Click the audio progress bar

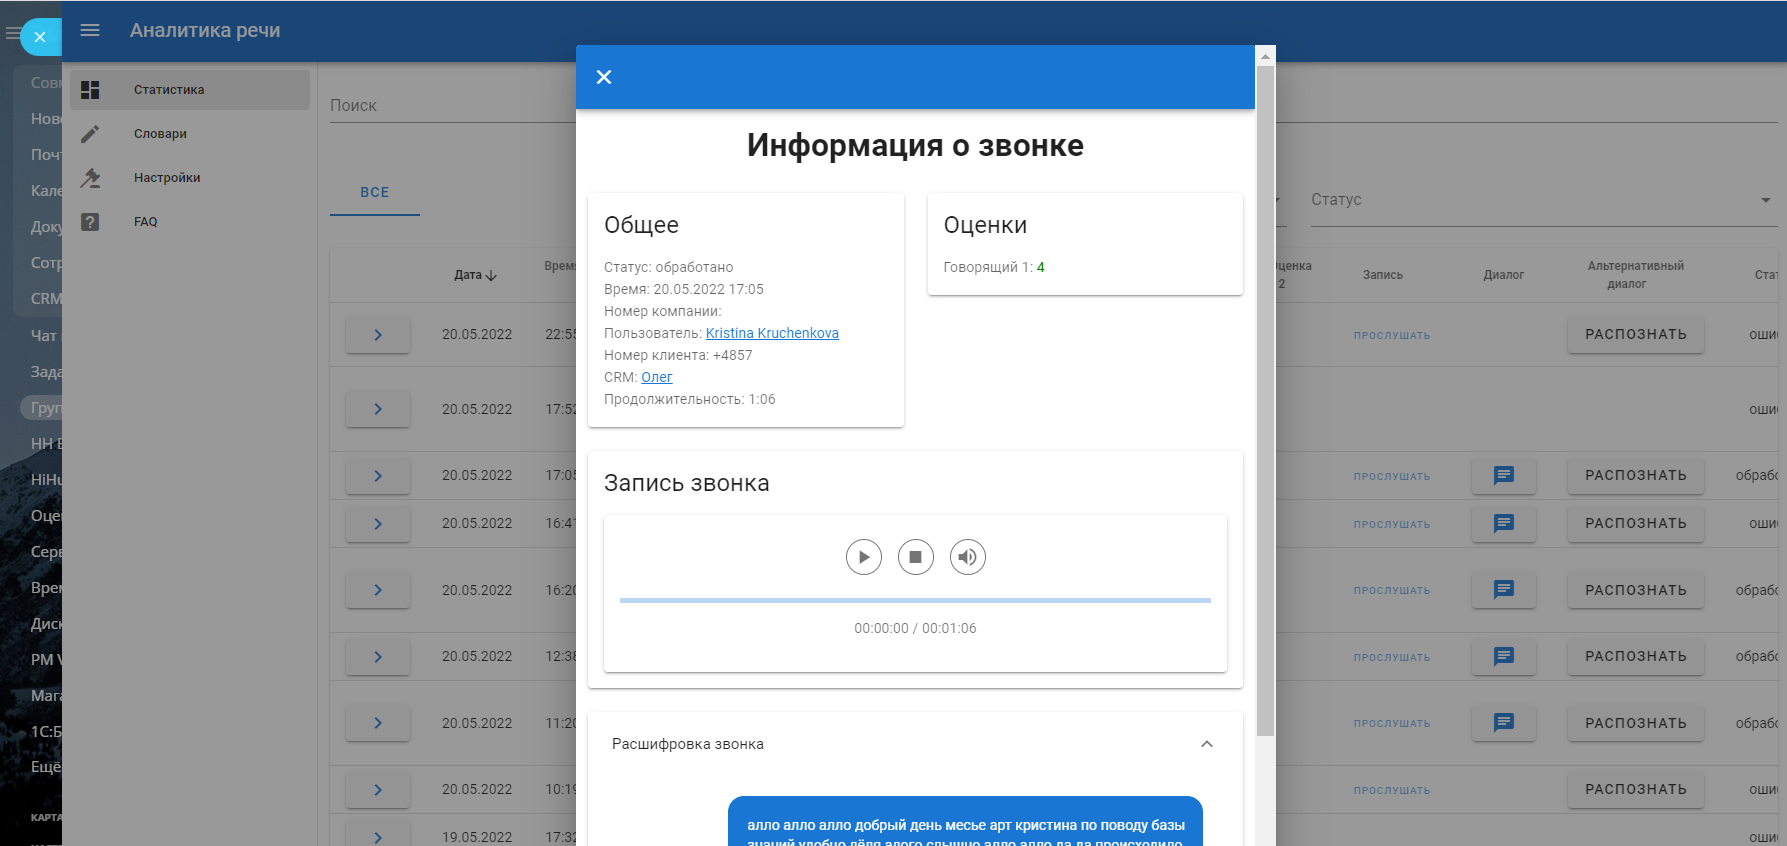tap(915, 600)
